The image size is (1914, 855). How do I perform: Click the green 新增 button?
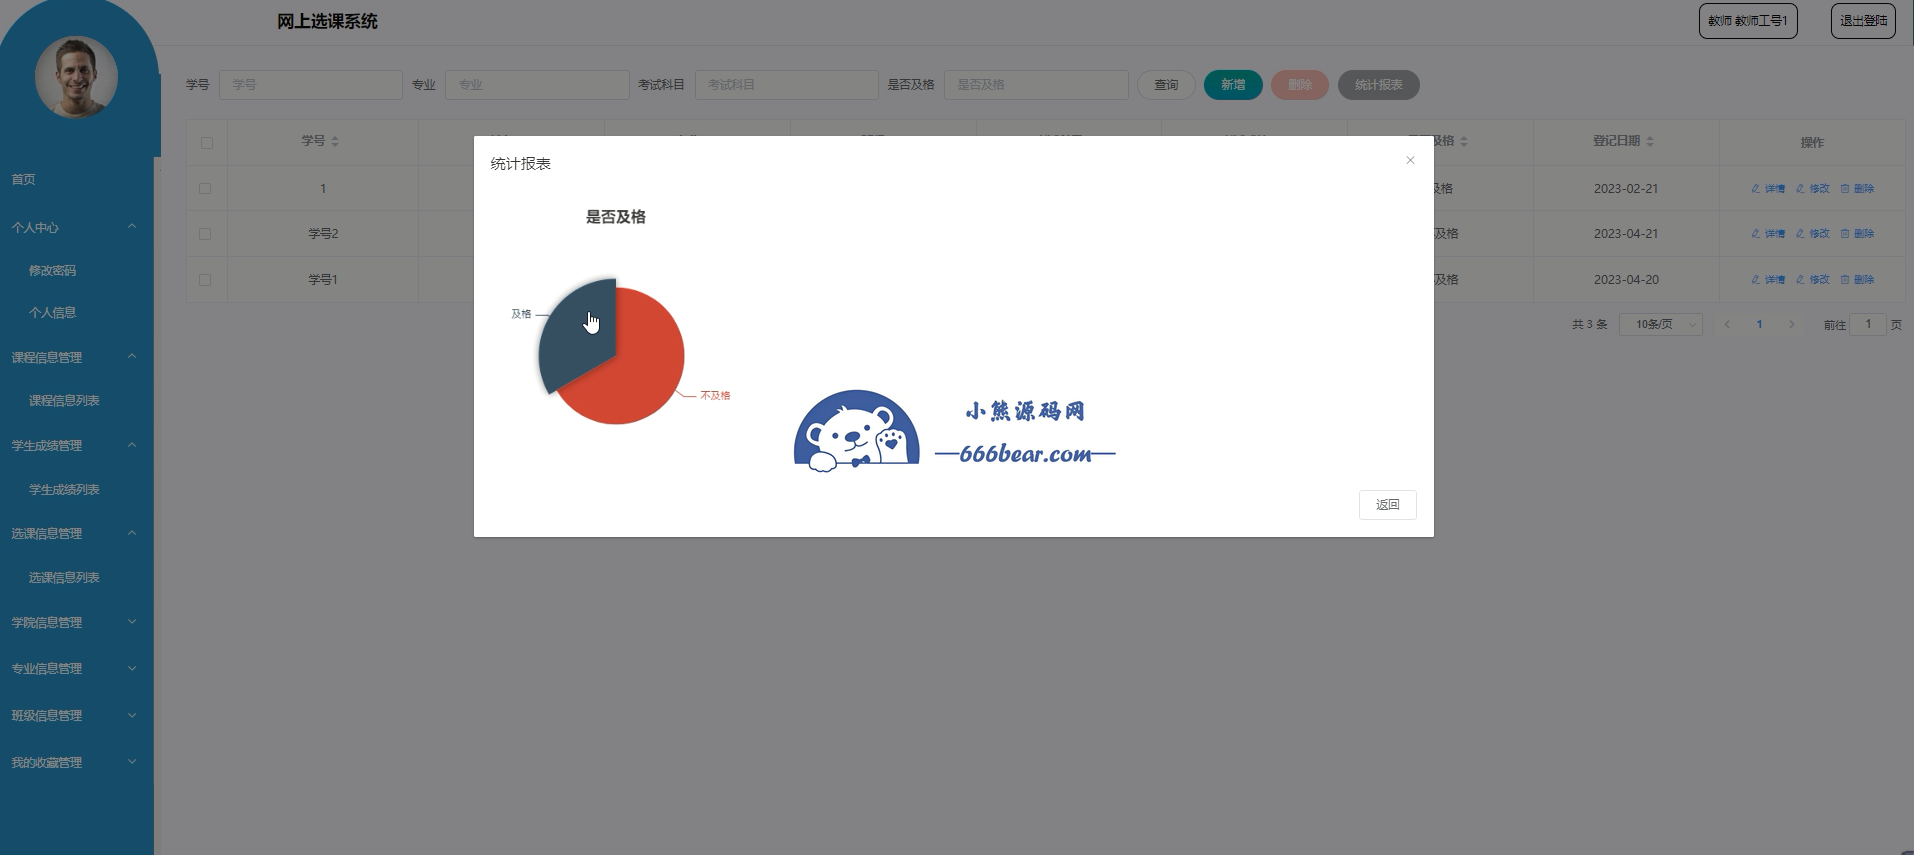pos(1233,85)
